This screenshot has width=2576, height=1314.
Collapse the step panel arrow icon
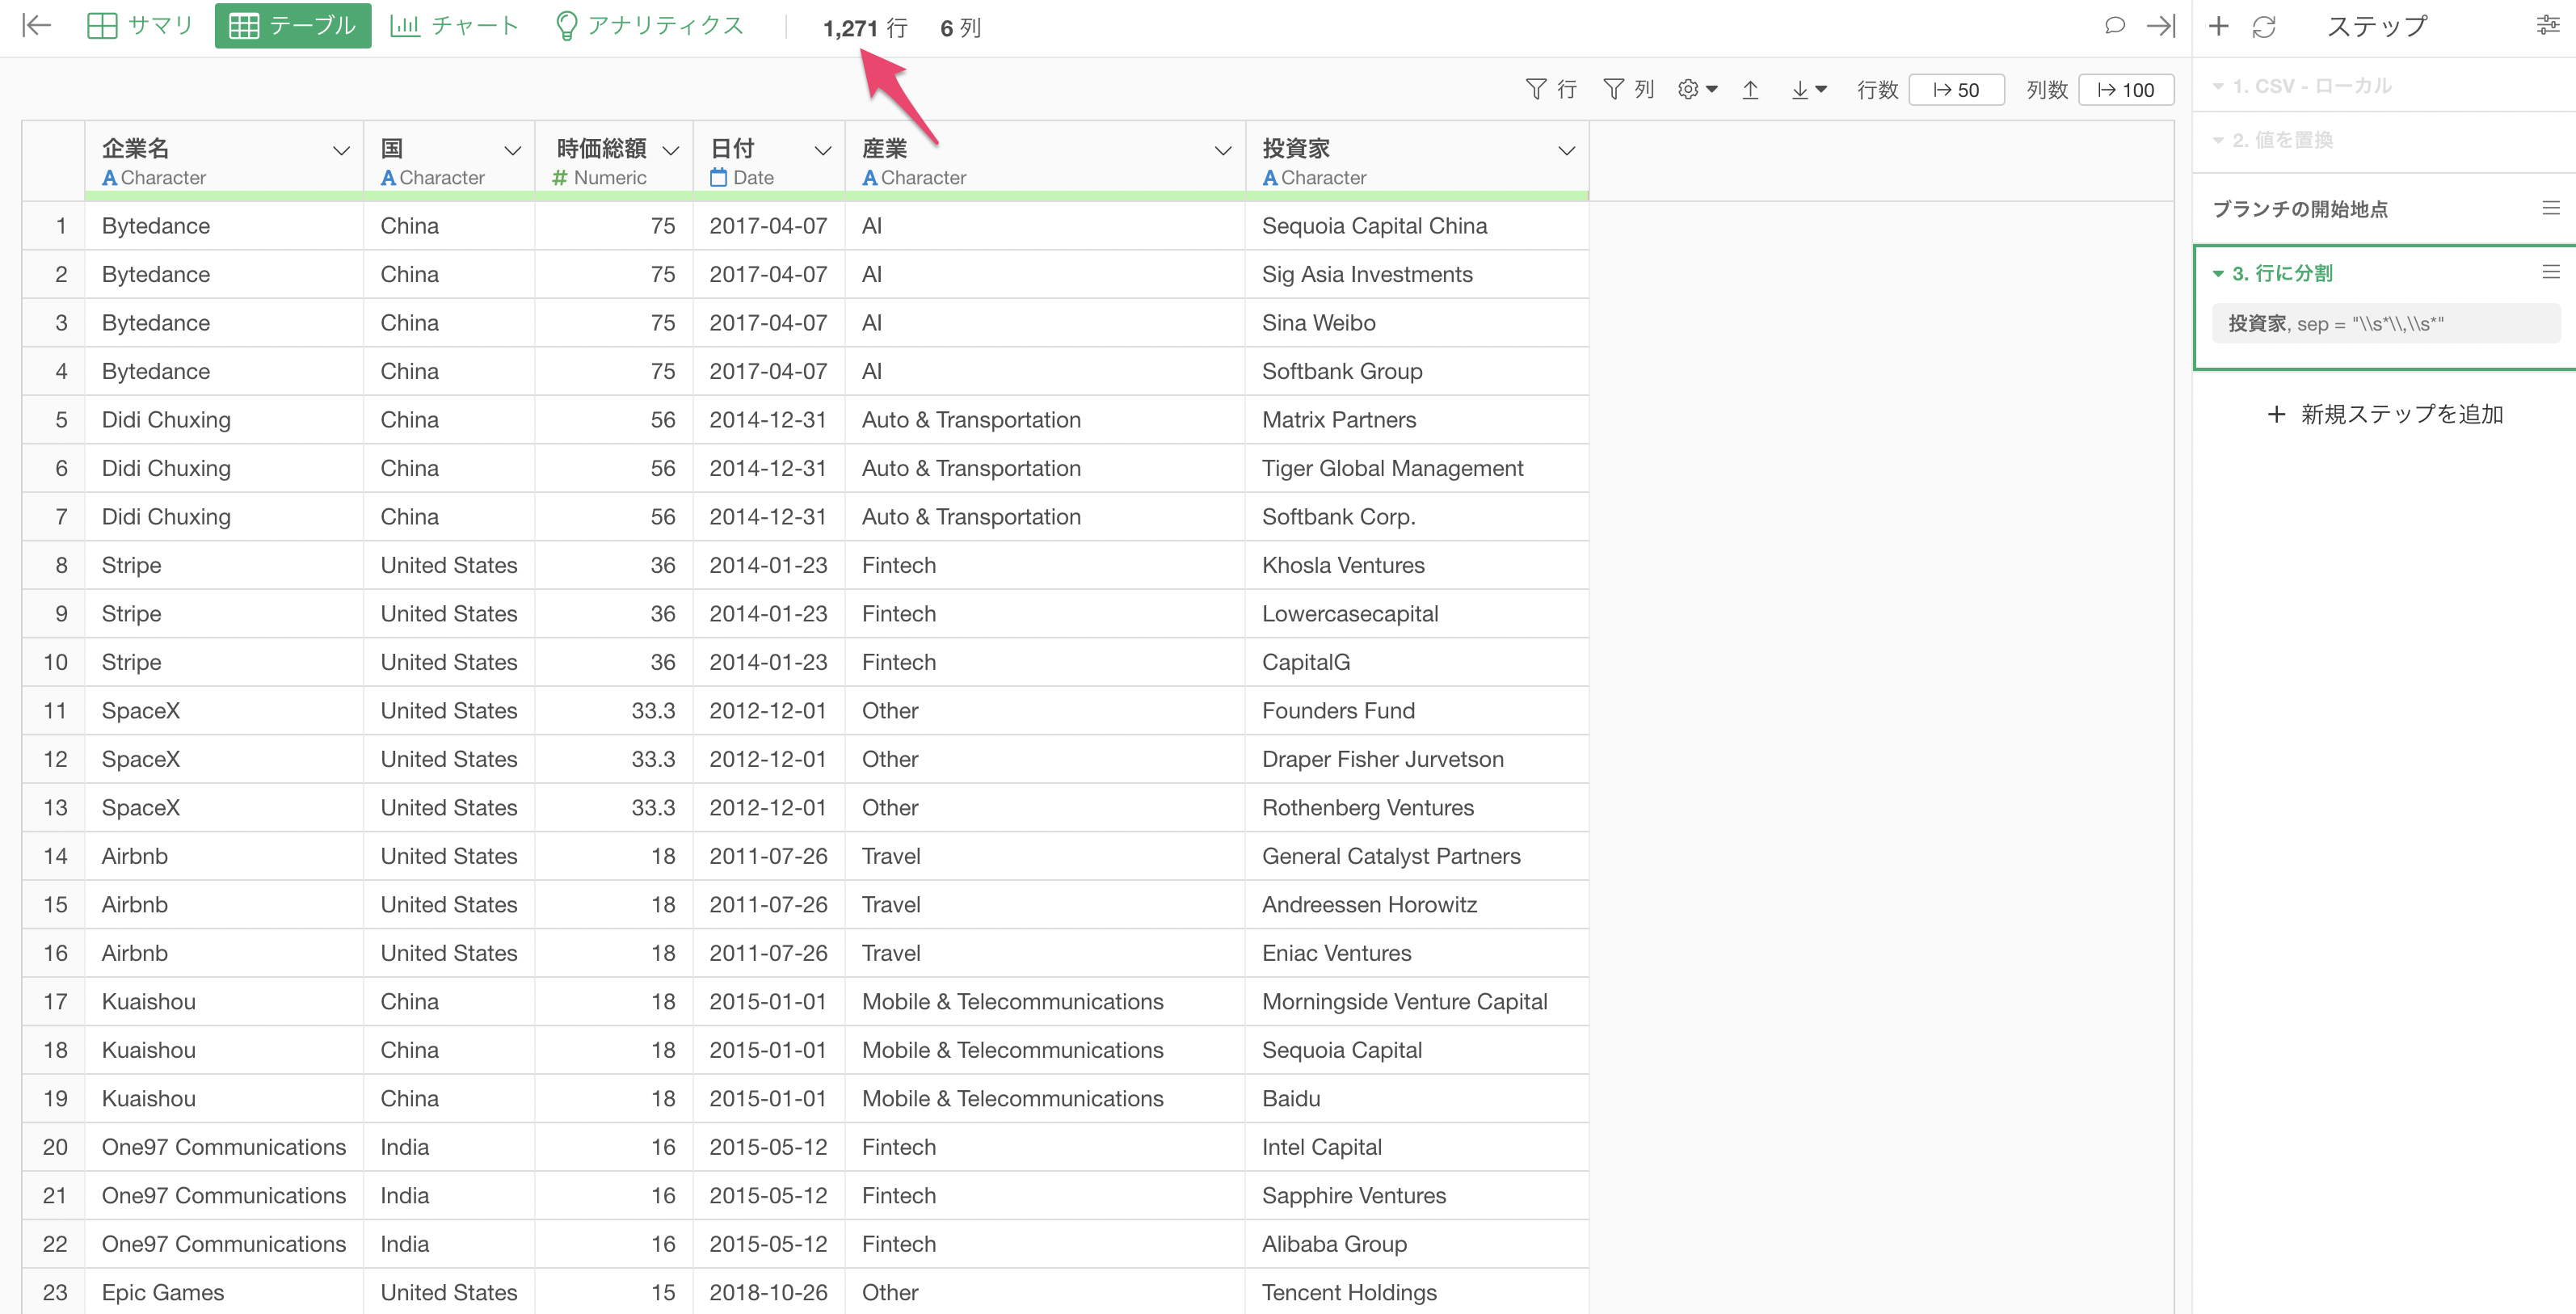pyautogui.click(x=2161, y=26)
